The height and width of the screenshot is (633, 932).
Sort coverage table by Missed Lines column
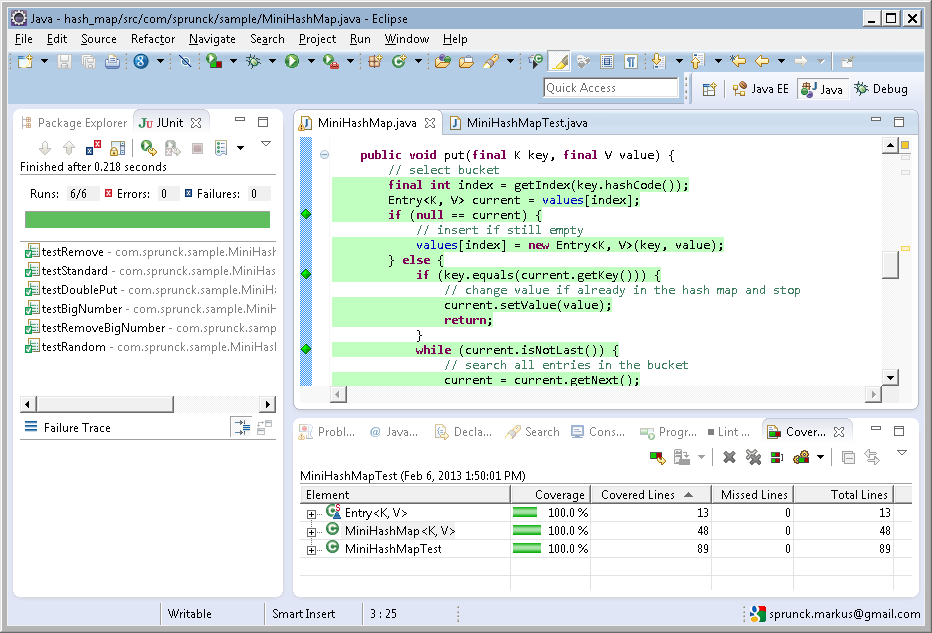pyautogui.click(x=753, y=495)
